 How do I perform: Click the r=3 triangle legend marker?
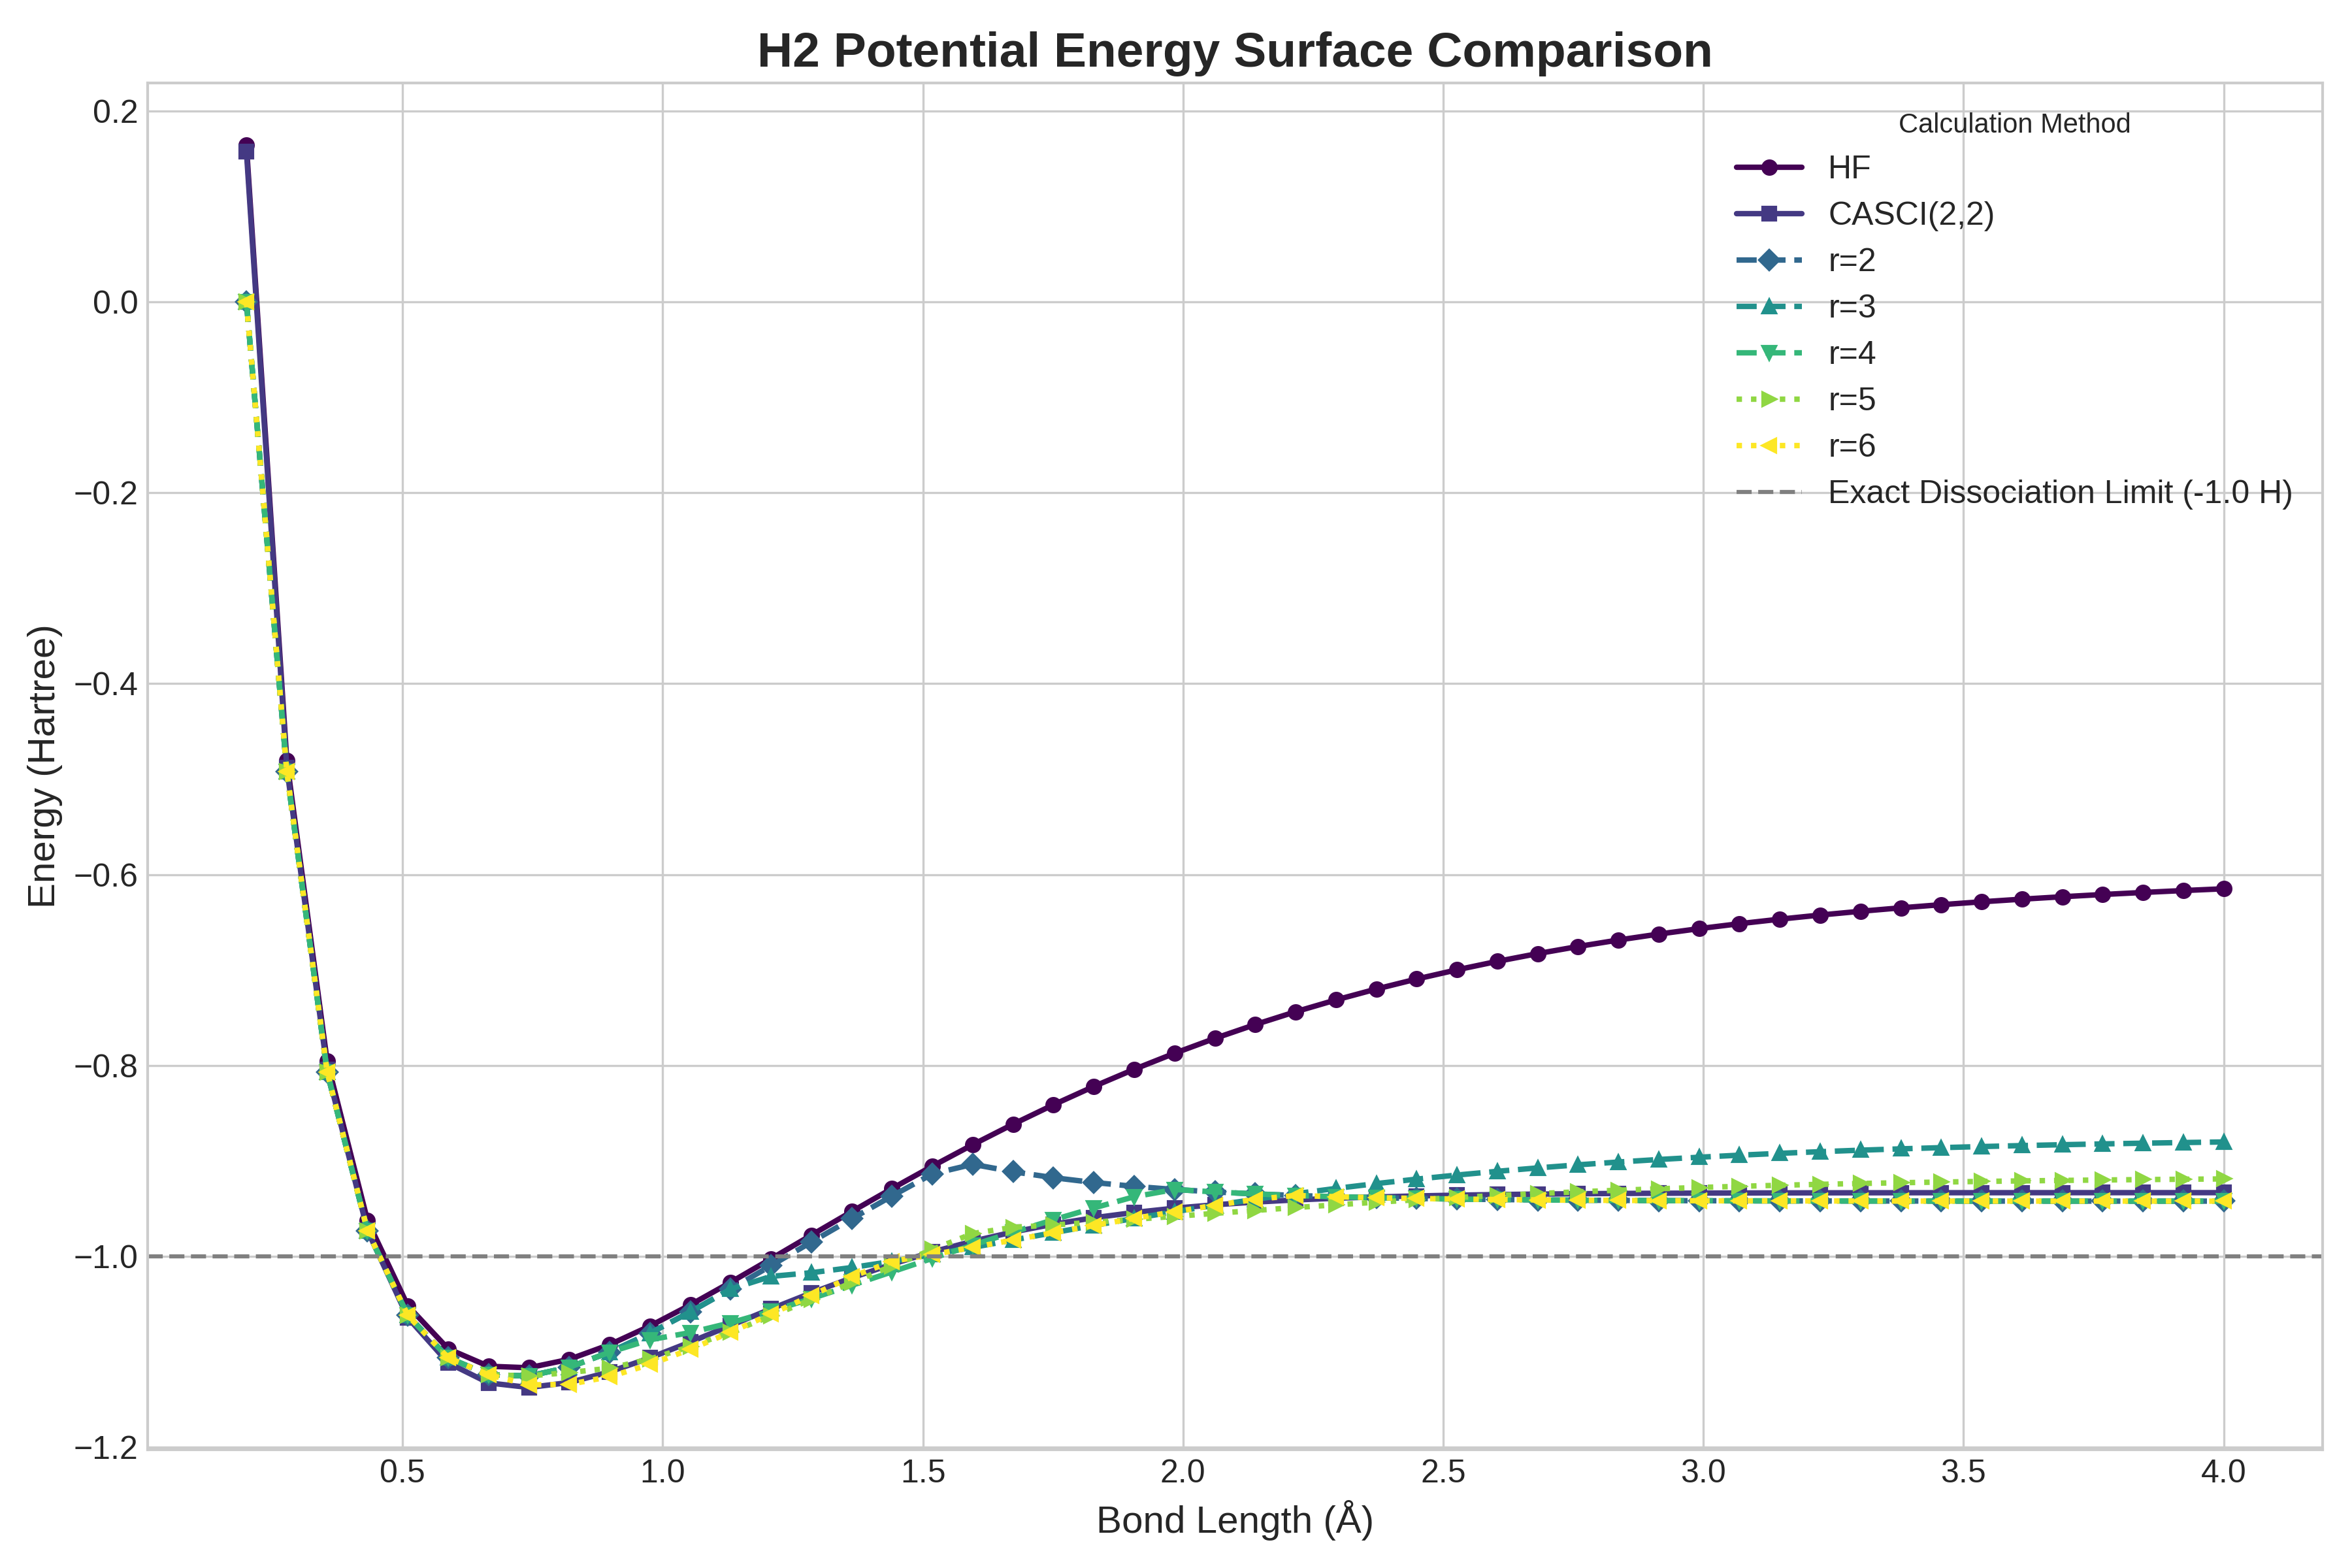point(1769,306)
